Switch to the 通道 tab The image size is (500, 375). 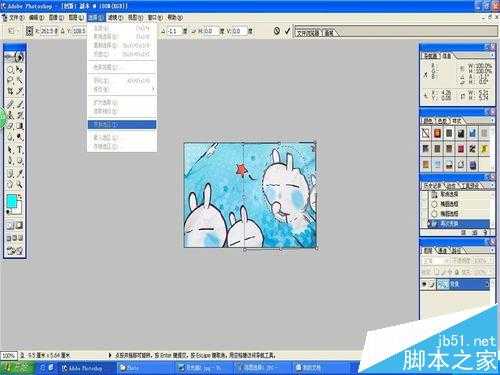[442, 251]
